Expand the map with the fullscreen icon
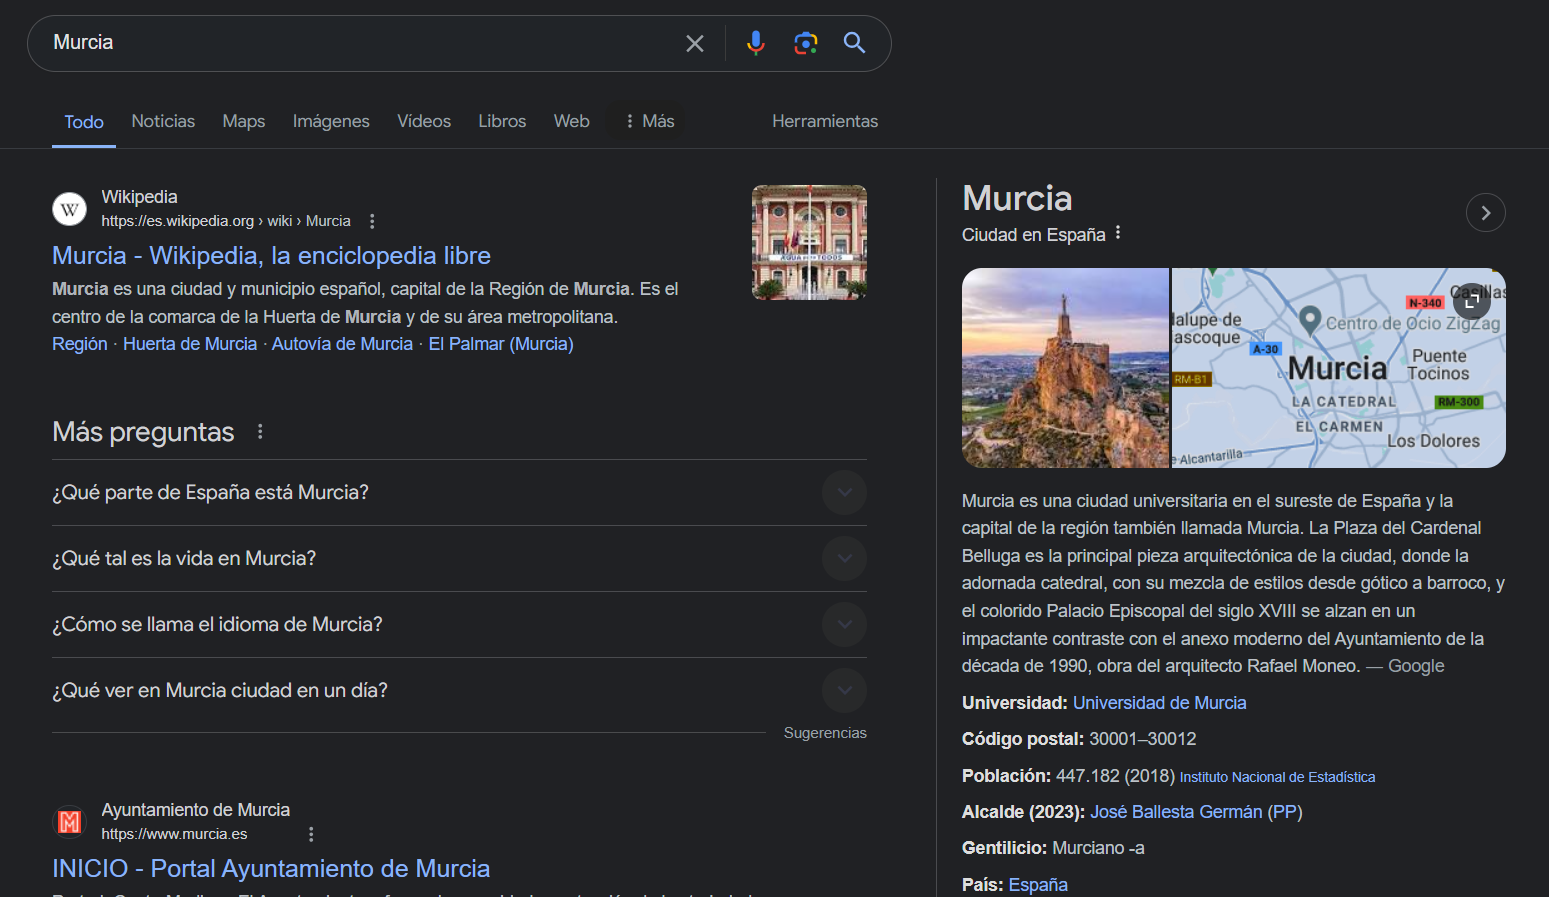This screenshot has height=897, width=1549. (1472, 299)
